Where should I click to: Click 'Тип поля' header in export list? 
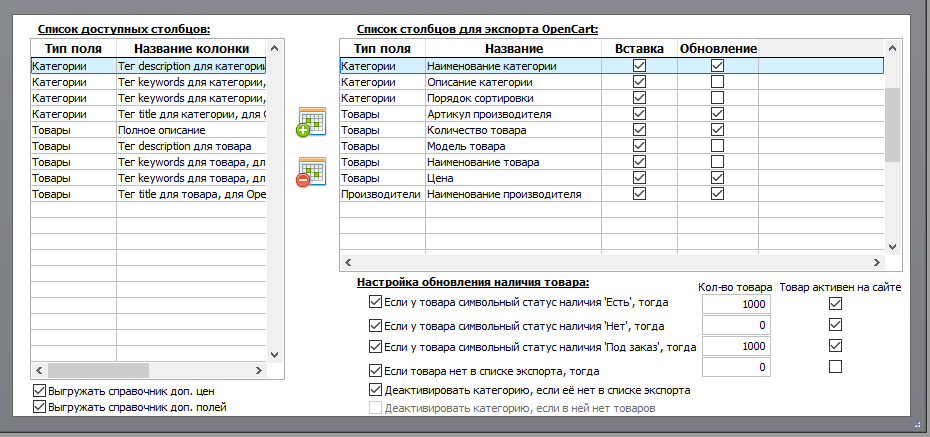(x=383, y=49)
